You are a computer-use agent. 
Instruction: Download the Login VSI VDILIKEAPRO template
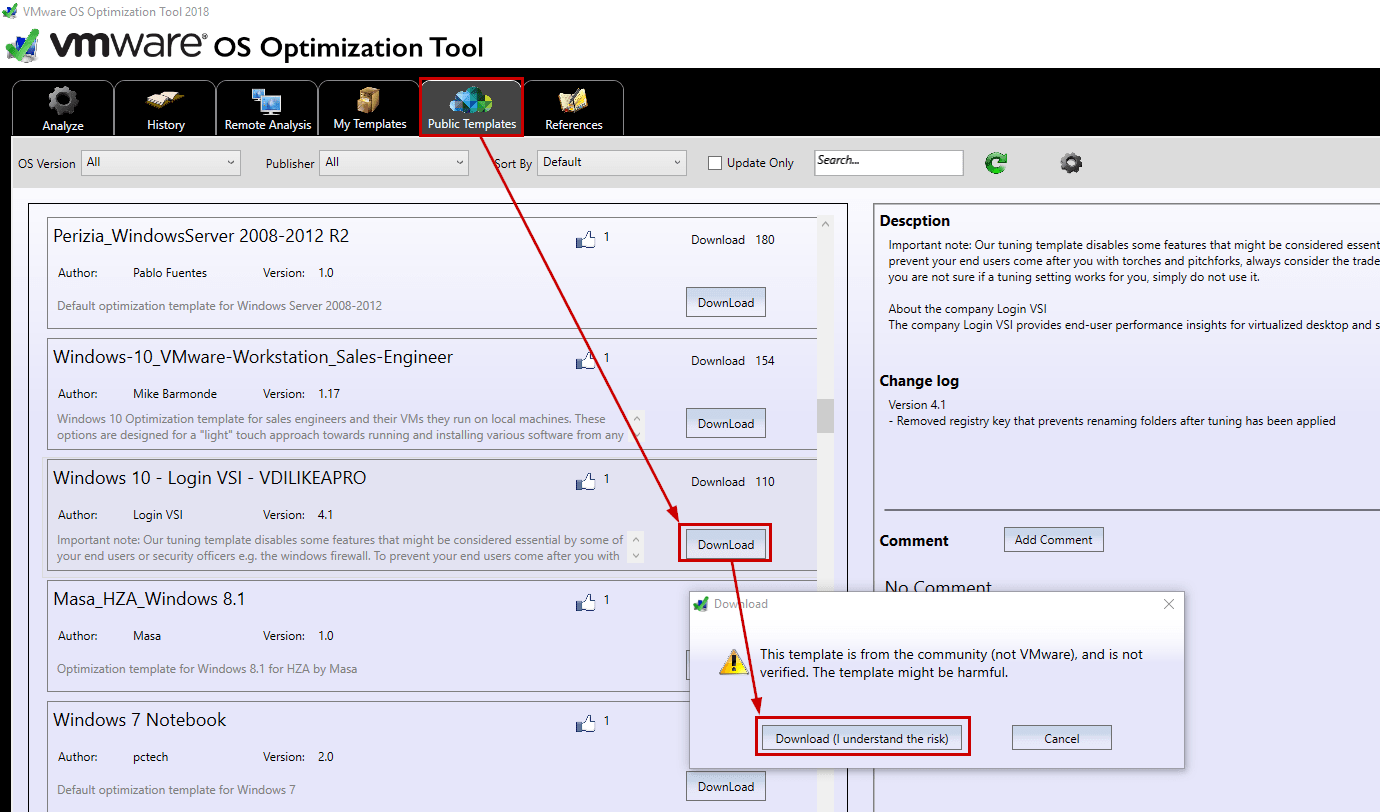click(x=726, y=544)
